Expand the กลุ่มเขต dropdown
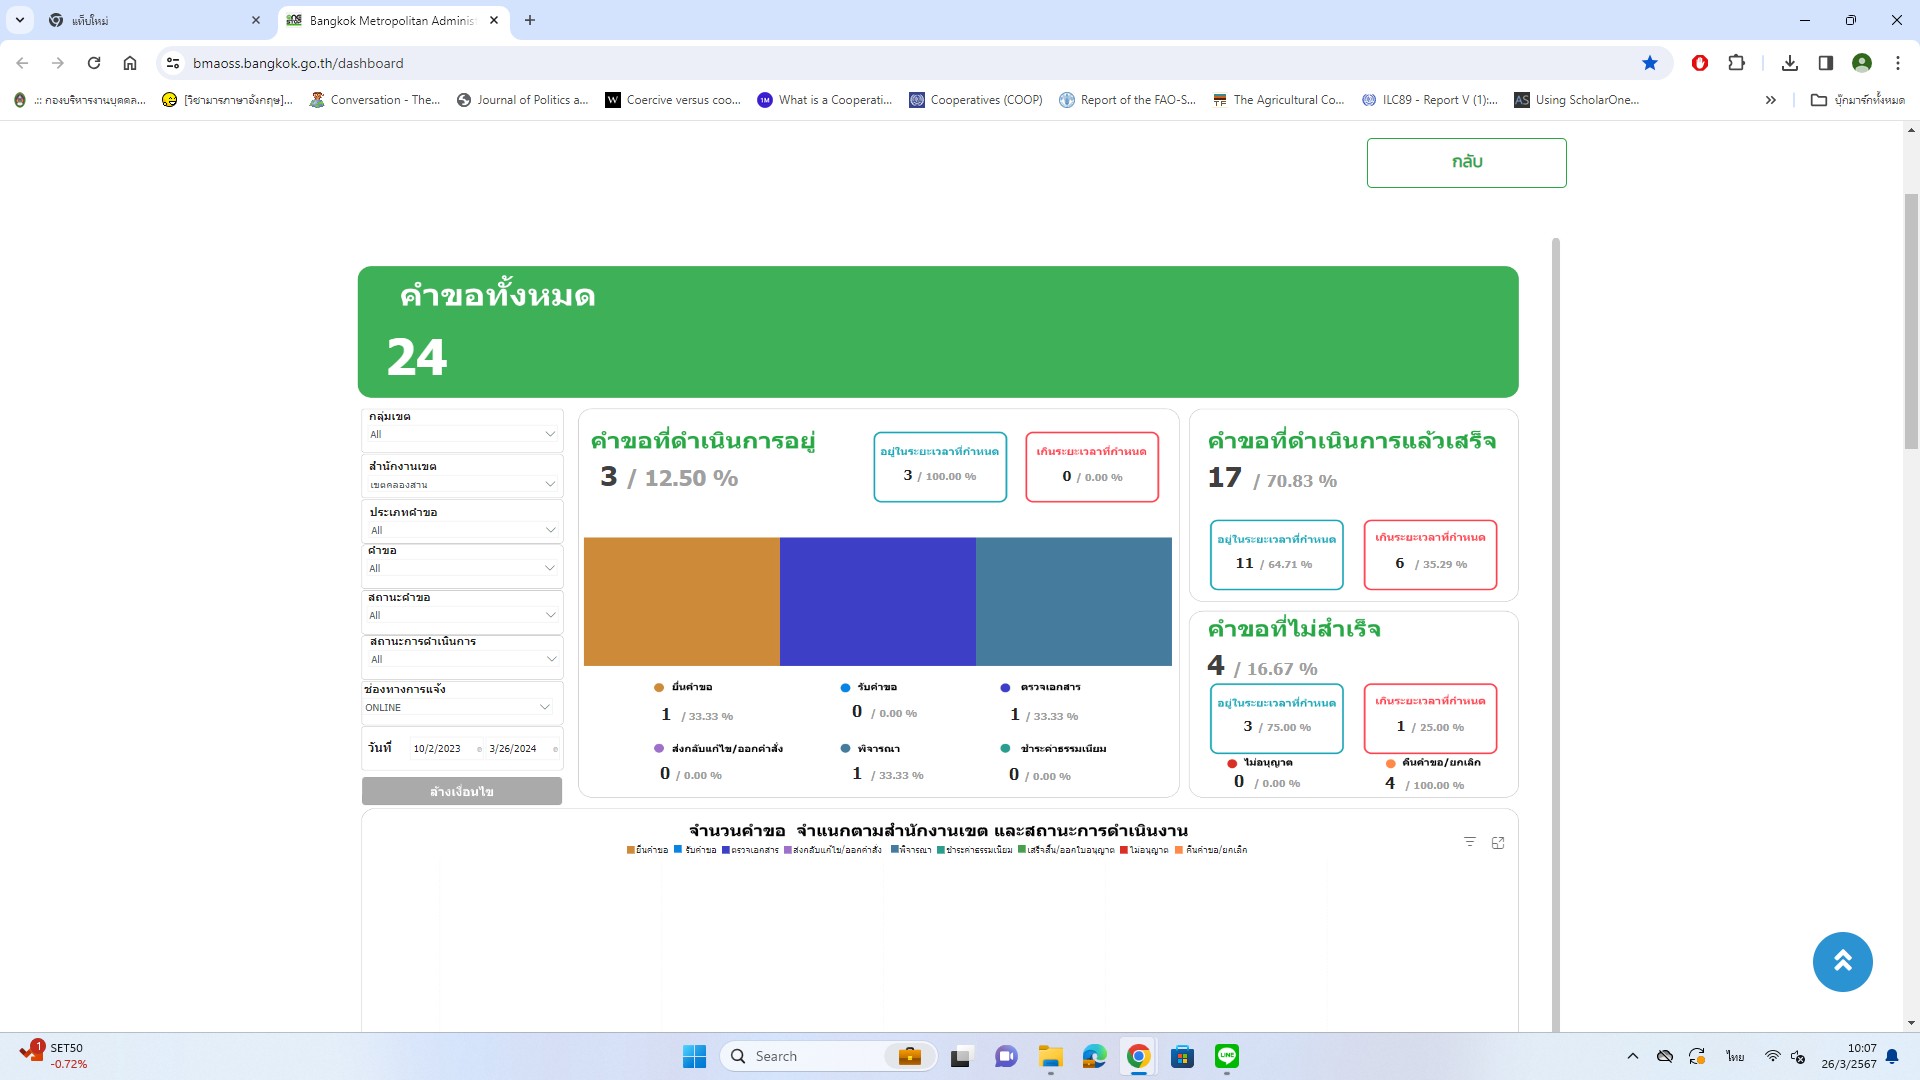 [461, 434]
